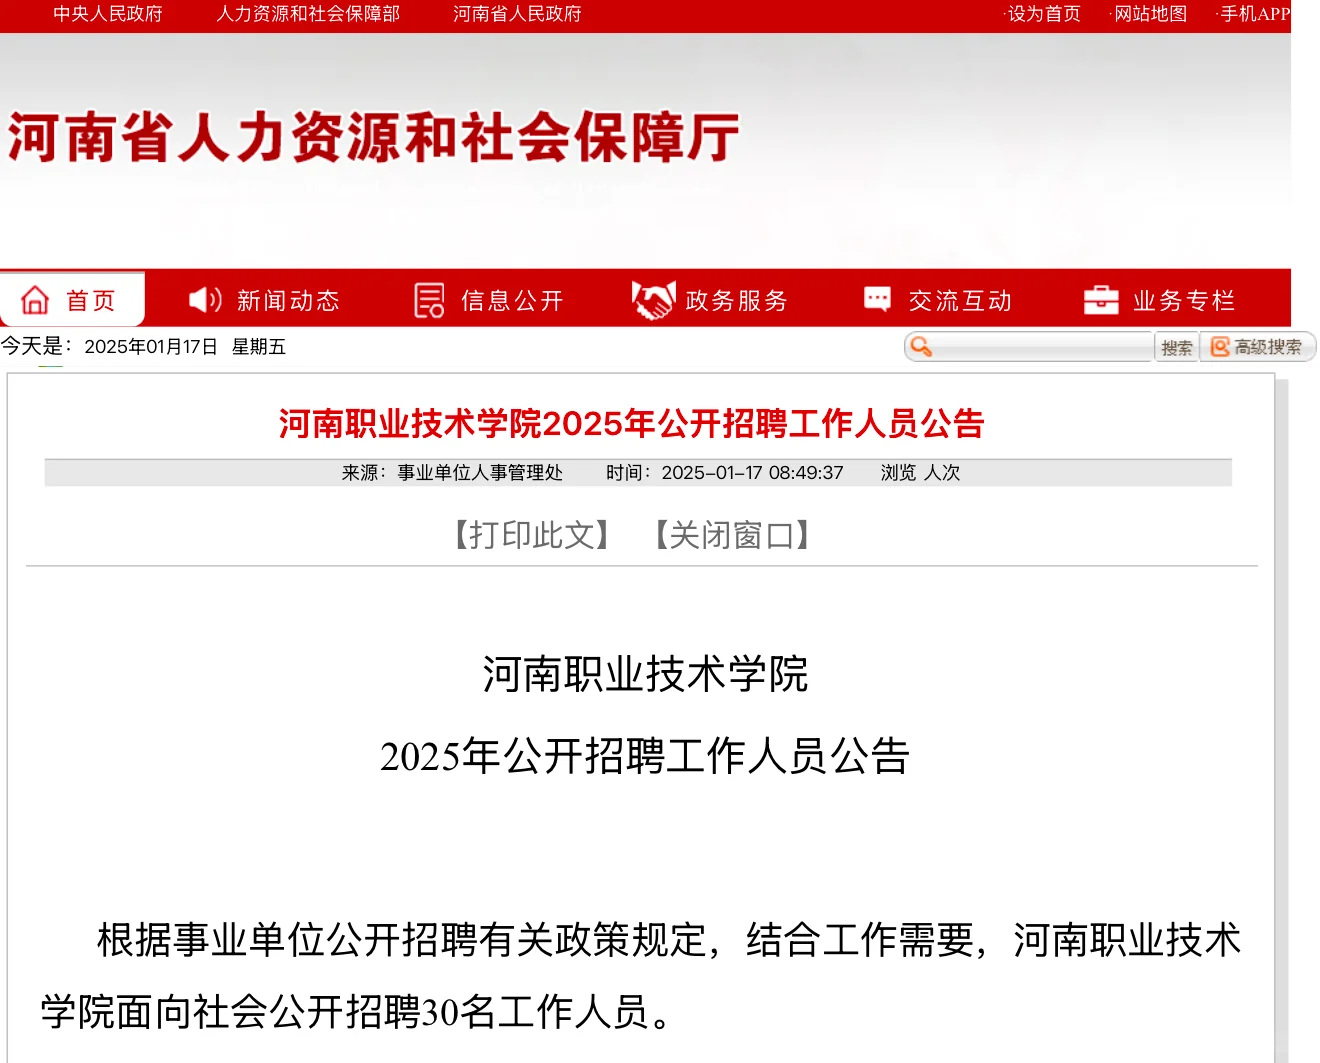Open the 政务服务 section

tap(736, 300)
